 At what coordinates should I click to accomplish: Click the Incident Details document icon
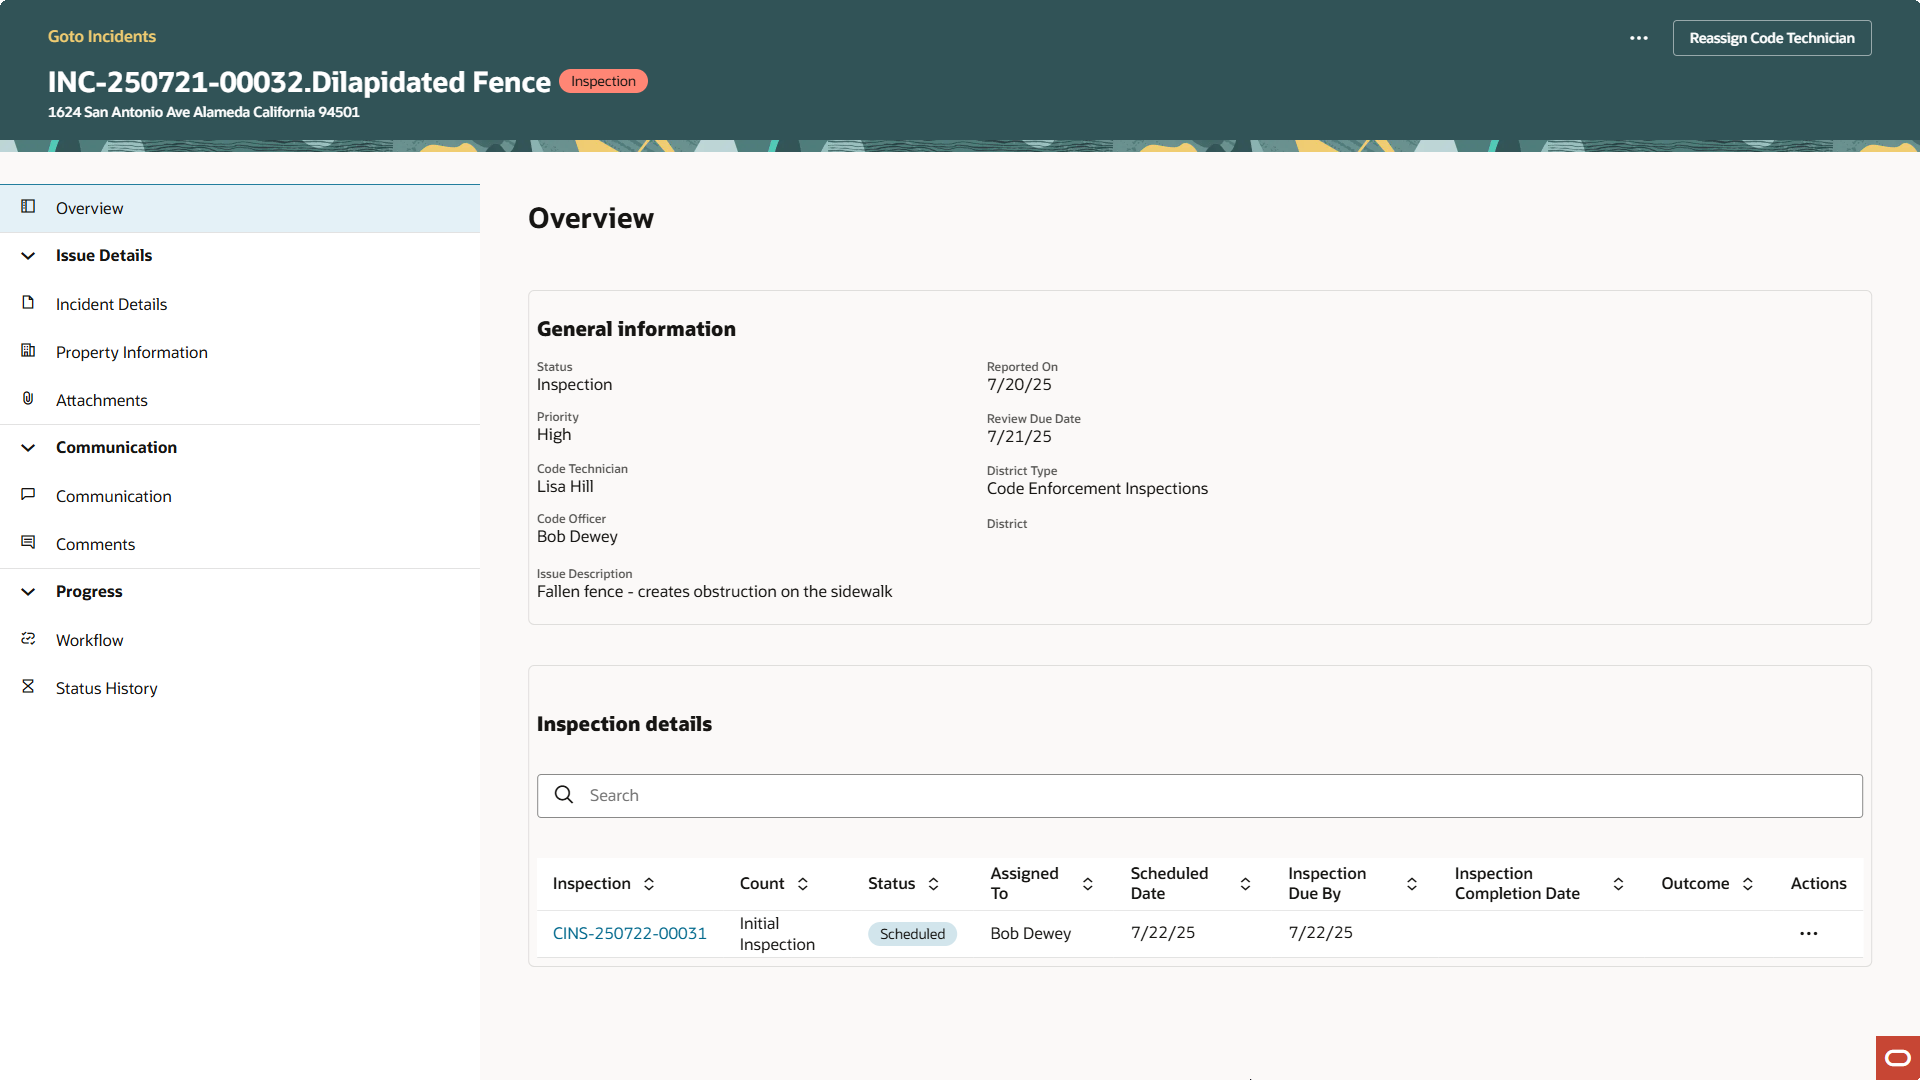[28, 303]
